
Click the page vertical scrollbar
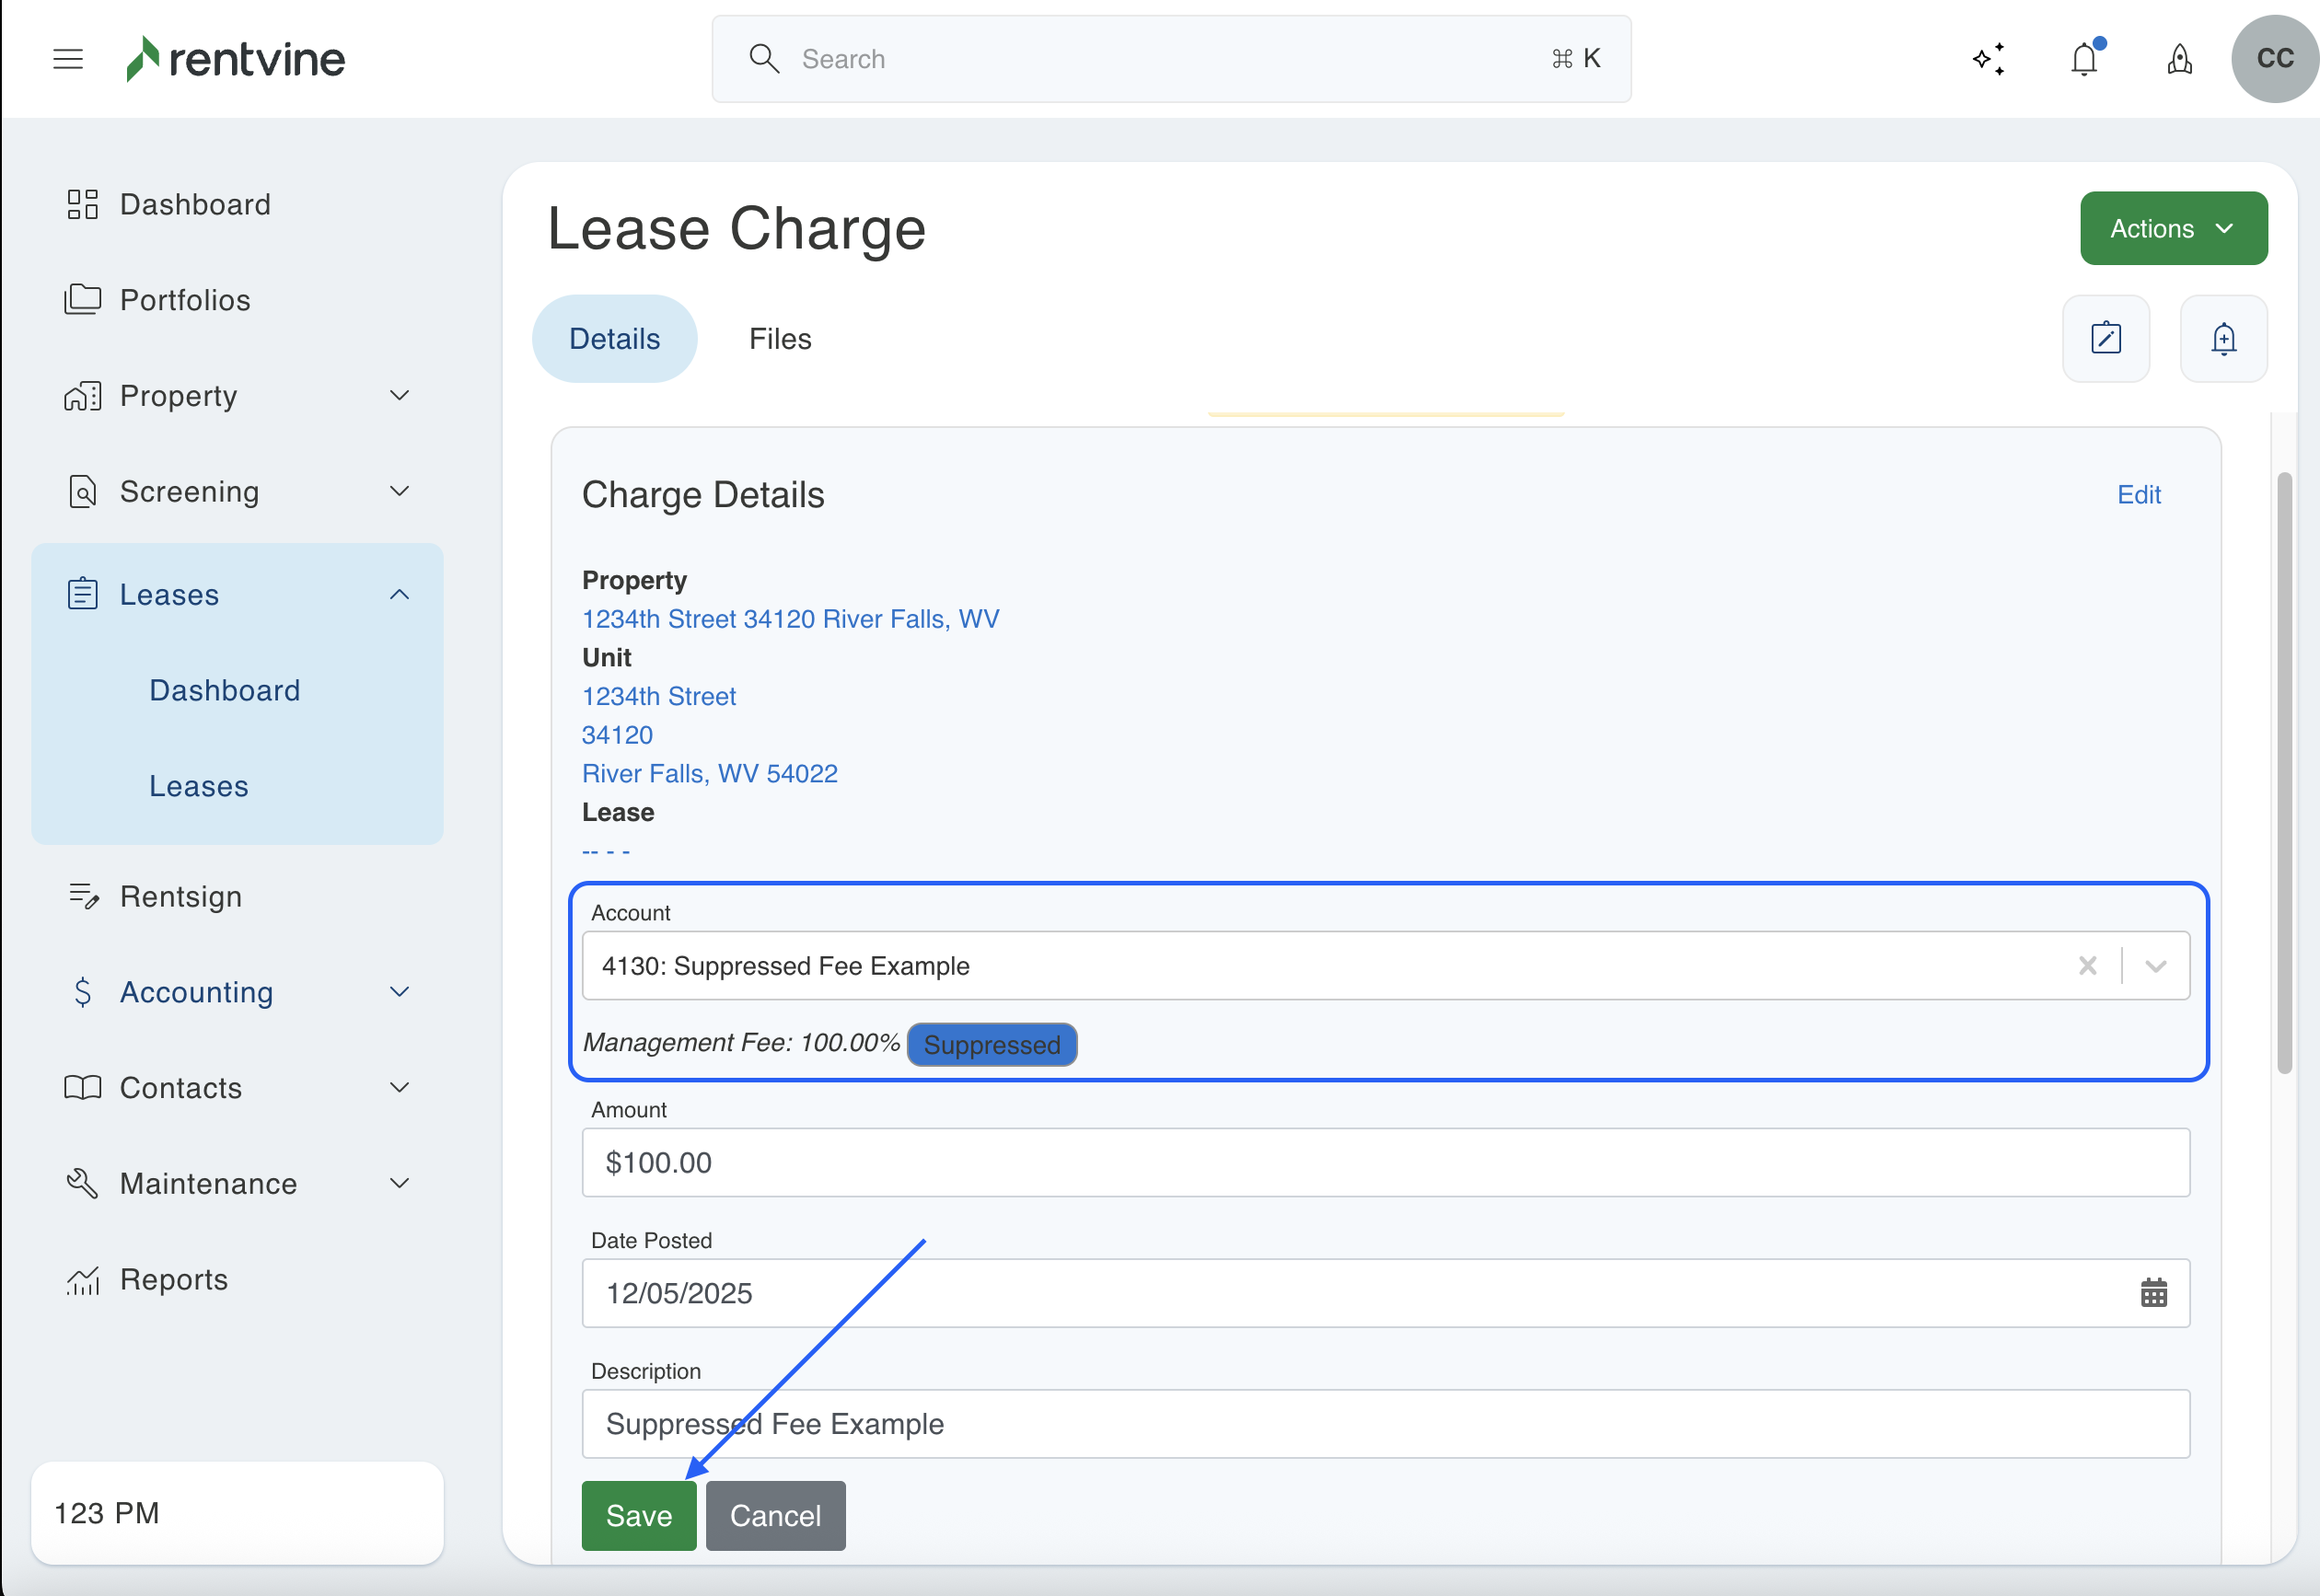[2284, 770]
